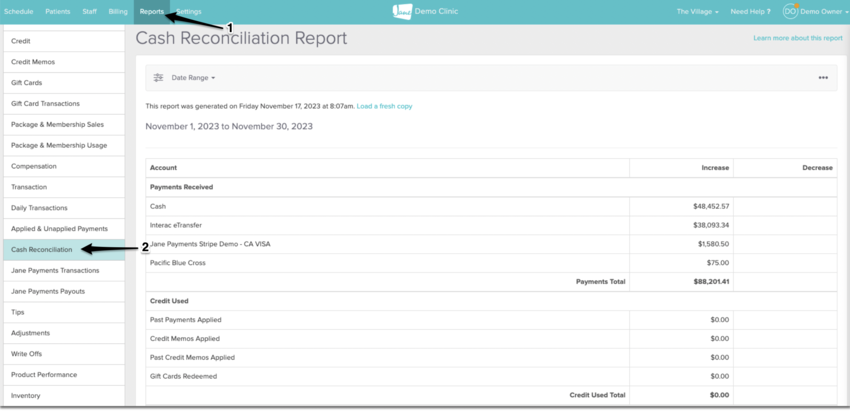This screenshot has width=850, height=411.
Task: Select Product Performance report
Action: pos(43,375)
